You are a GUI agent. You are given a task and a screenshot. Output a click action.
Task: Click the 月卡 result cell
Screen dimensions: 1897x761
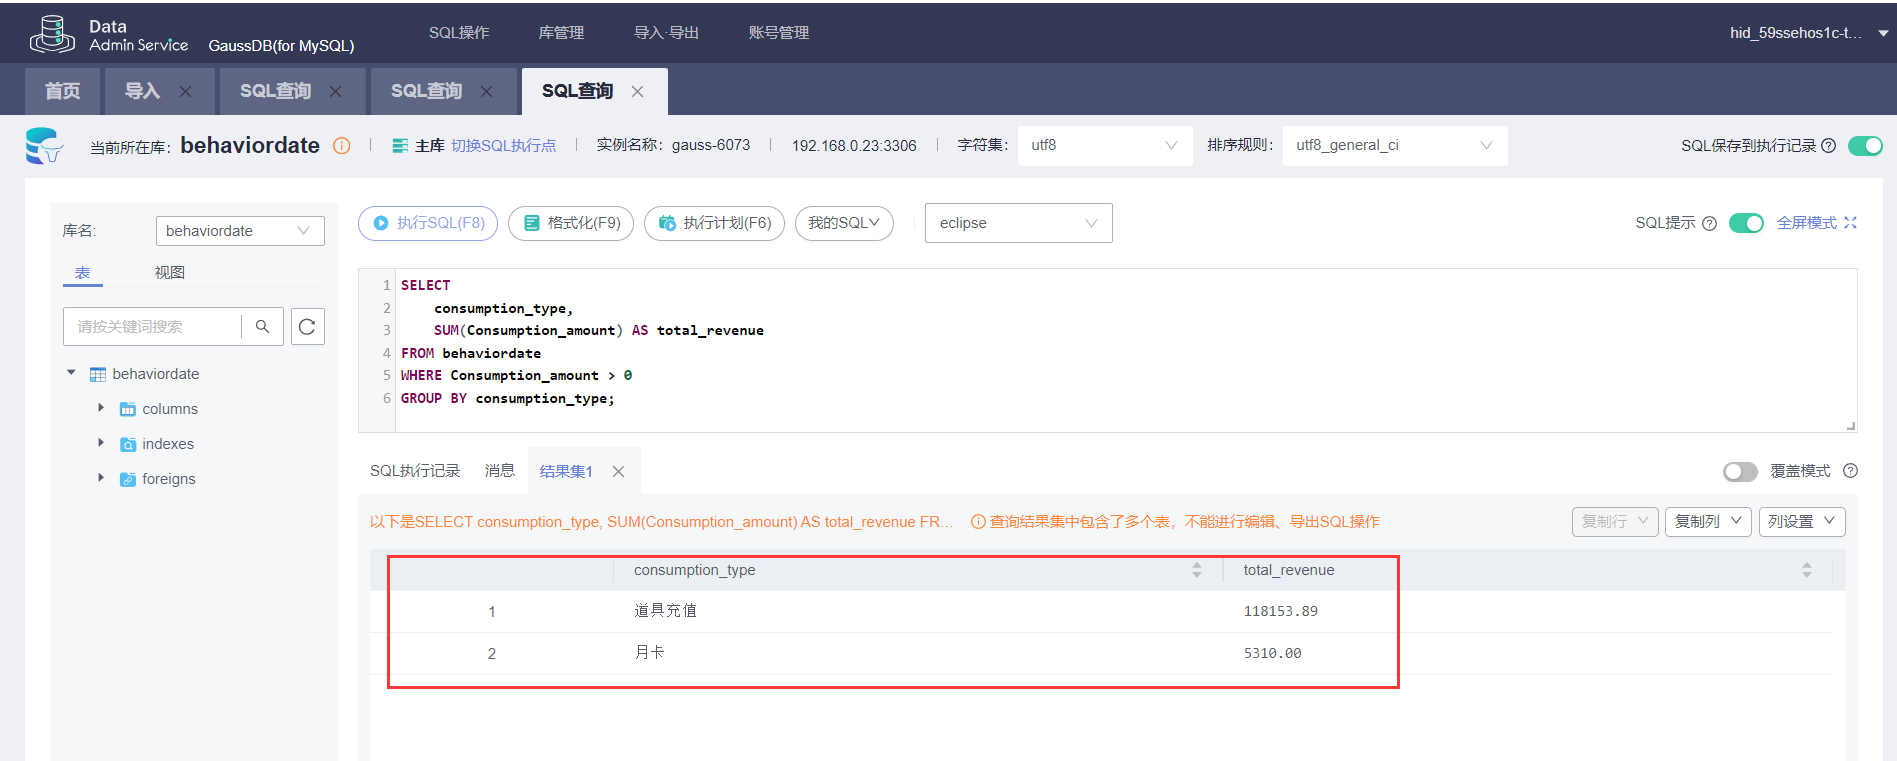pos(649,653)
